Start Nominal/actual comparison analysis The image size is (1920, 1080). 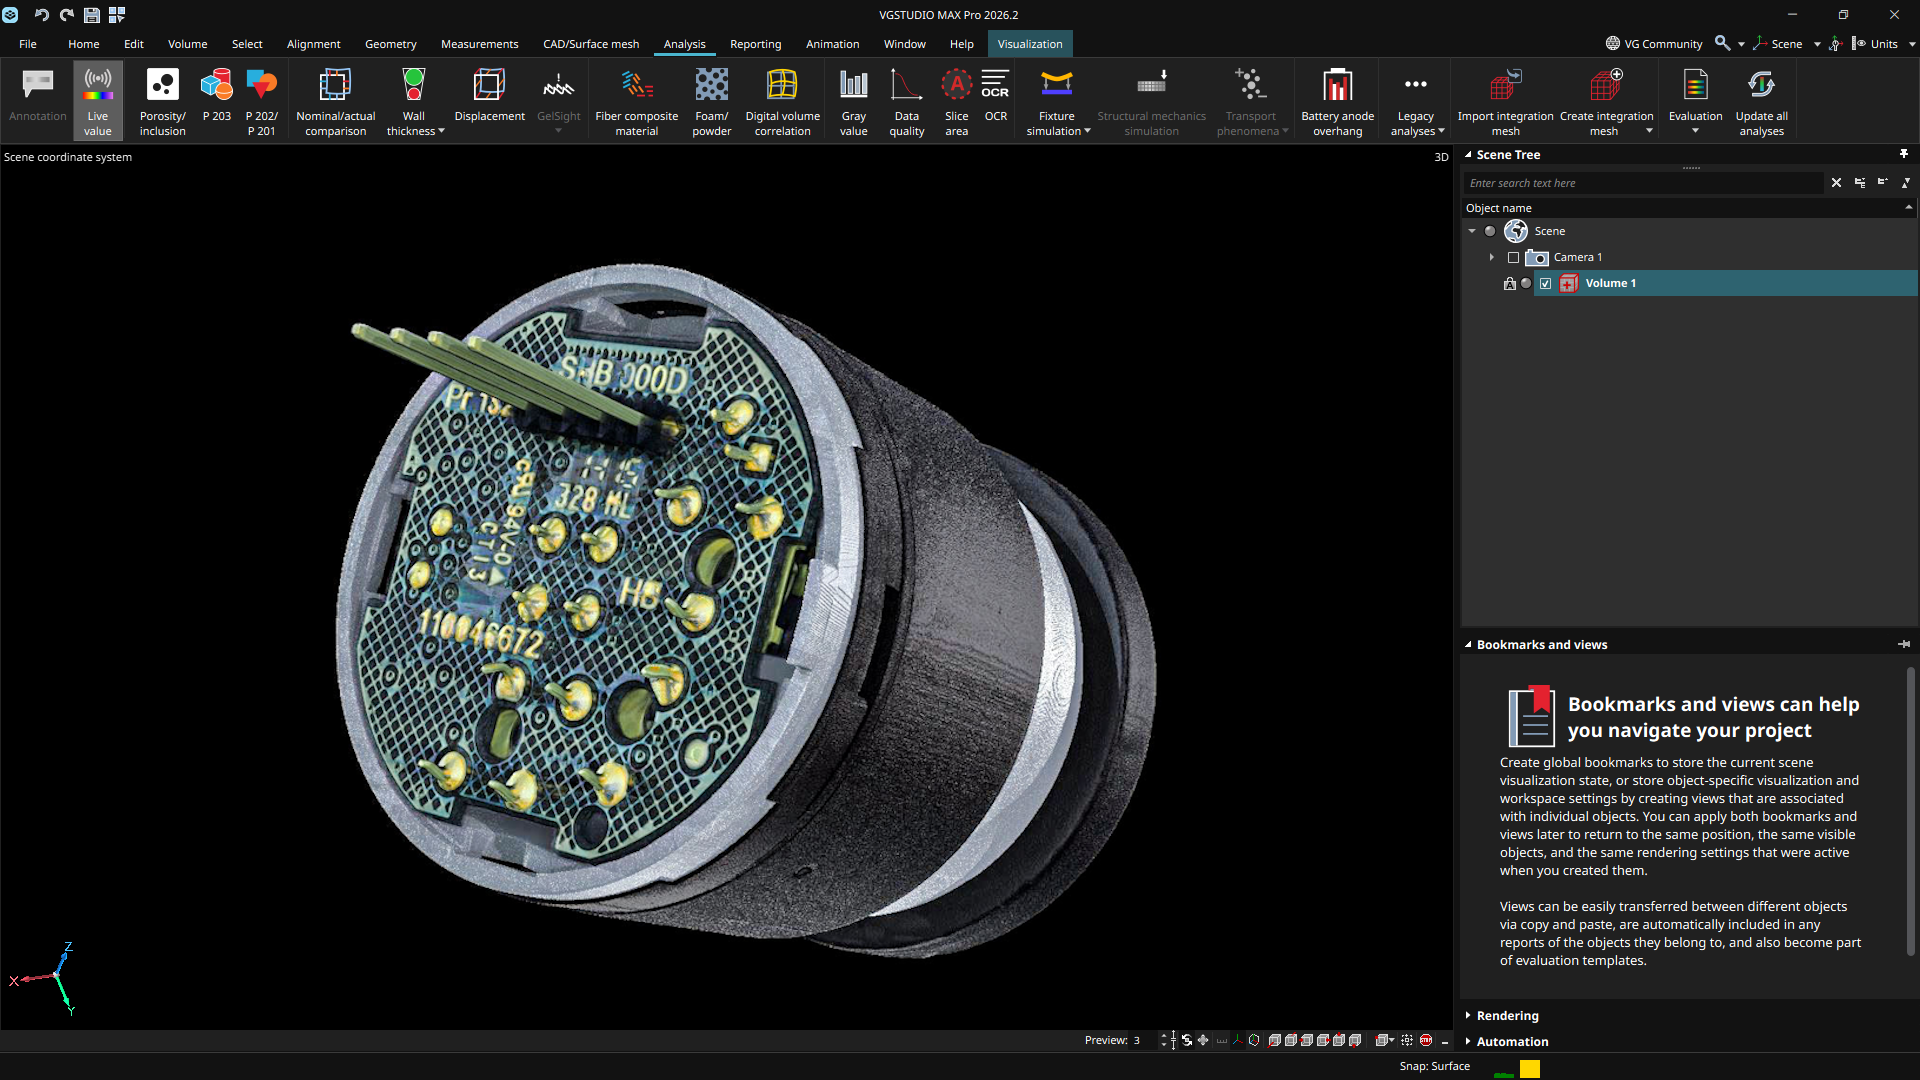click(336, 101)
